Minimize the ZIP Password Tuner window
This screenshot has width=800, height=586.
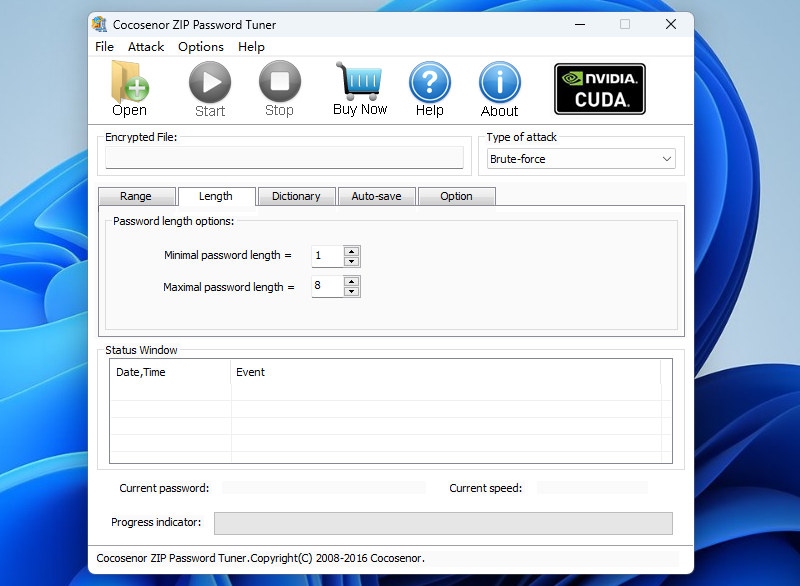[x=580, y=24]
